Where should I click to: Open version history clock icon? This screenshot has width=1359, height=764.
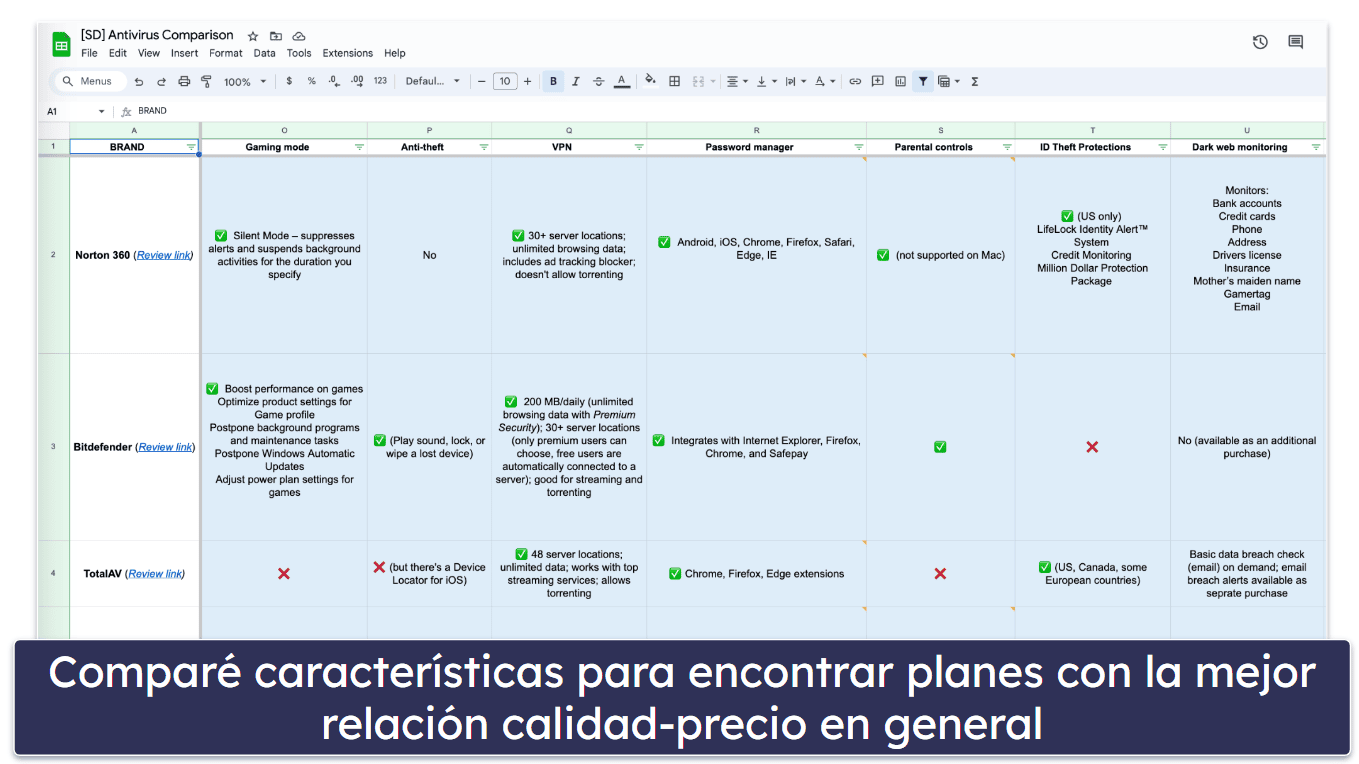point(1260,42)
